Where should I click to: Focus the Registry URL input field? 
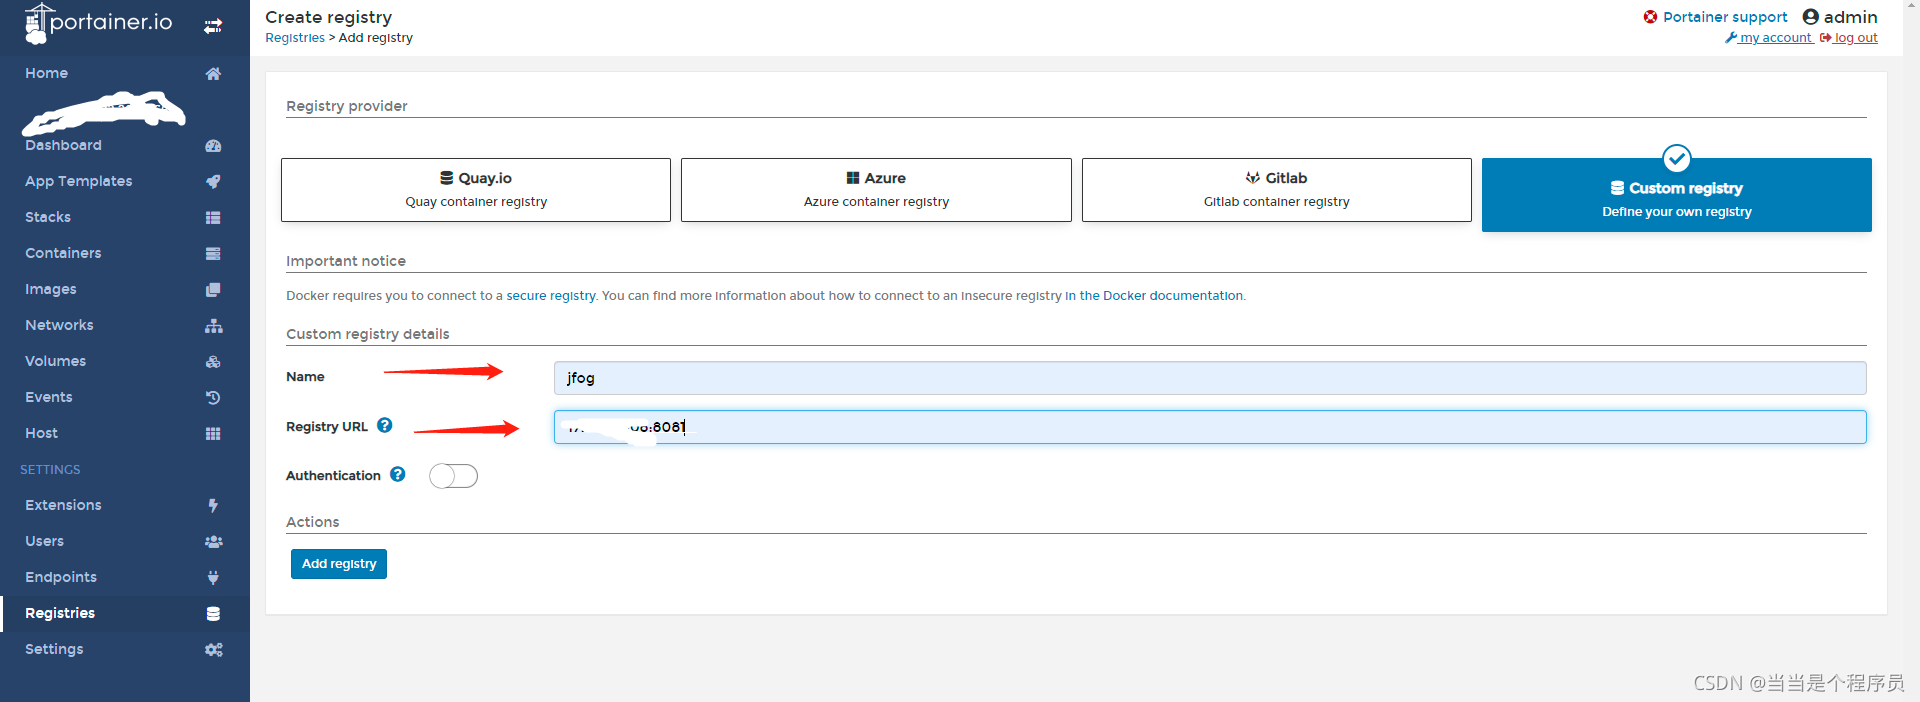point(1210,427)
